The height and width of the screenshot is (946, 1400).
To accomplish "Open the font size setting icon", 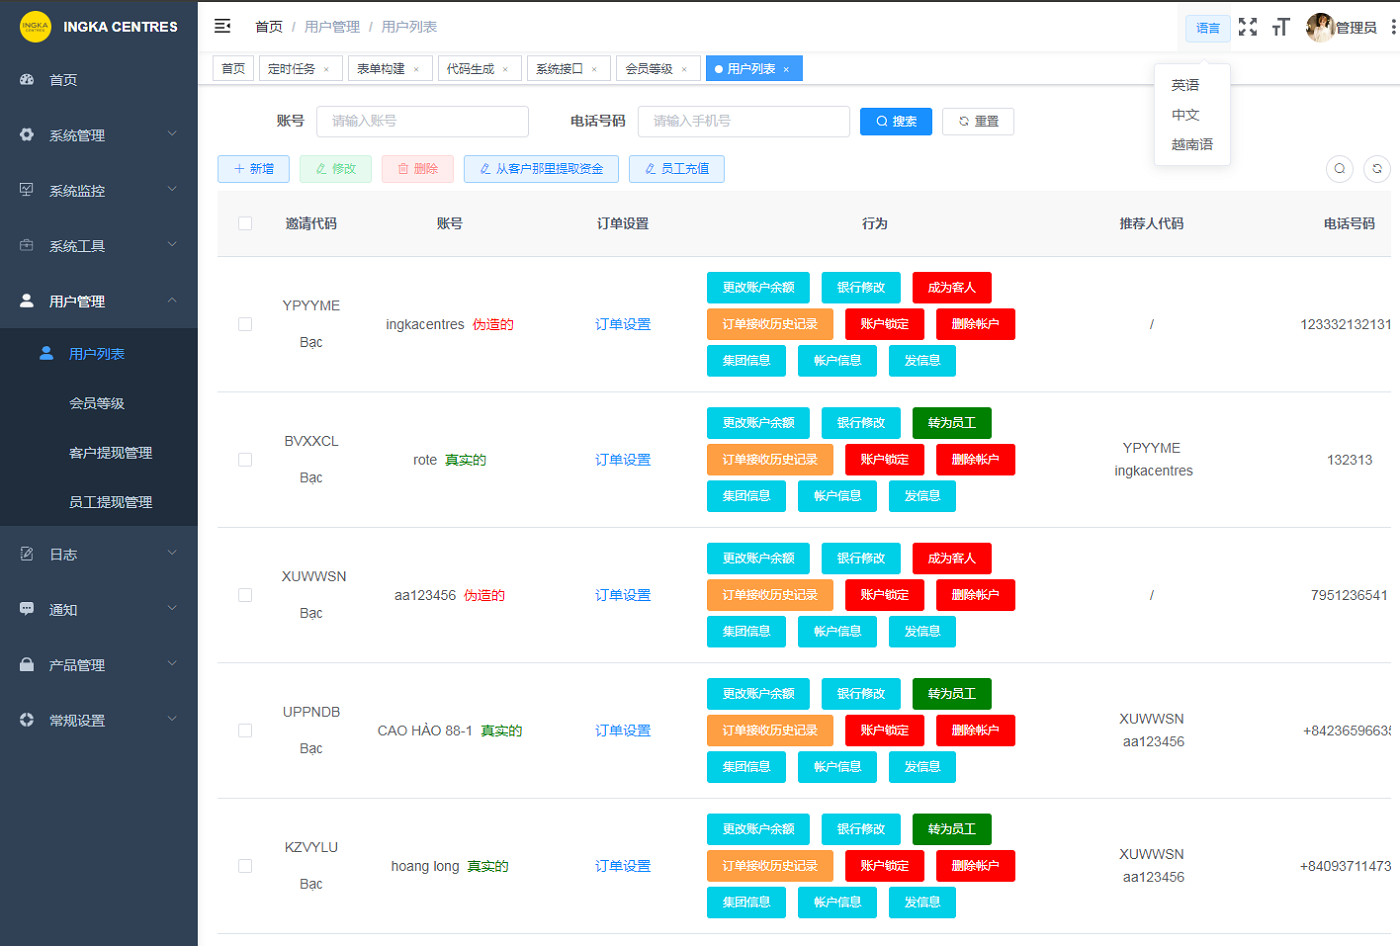I will click(x=1280, y=27).
